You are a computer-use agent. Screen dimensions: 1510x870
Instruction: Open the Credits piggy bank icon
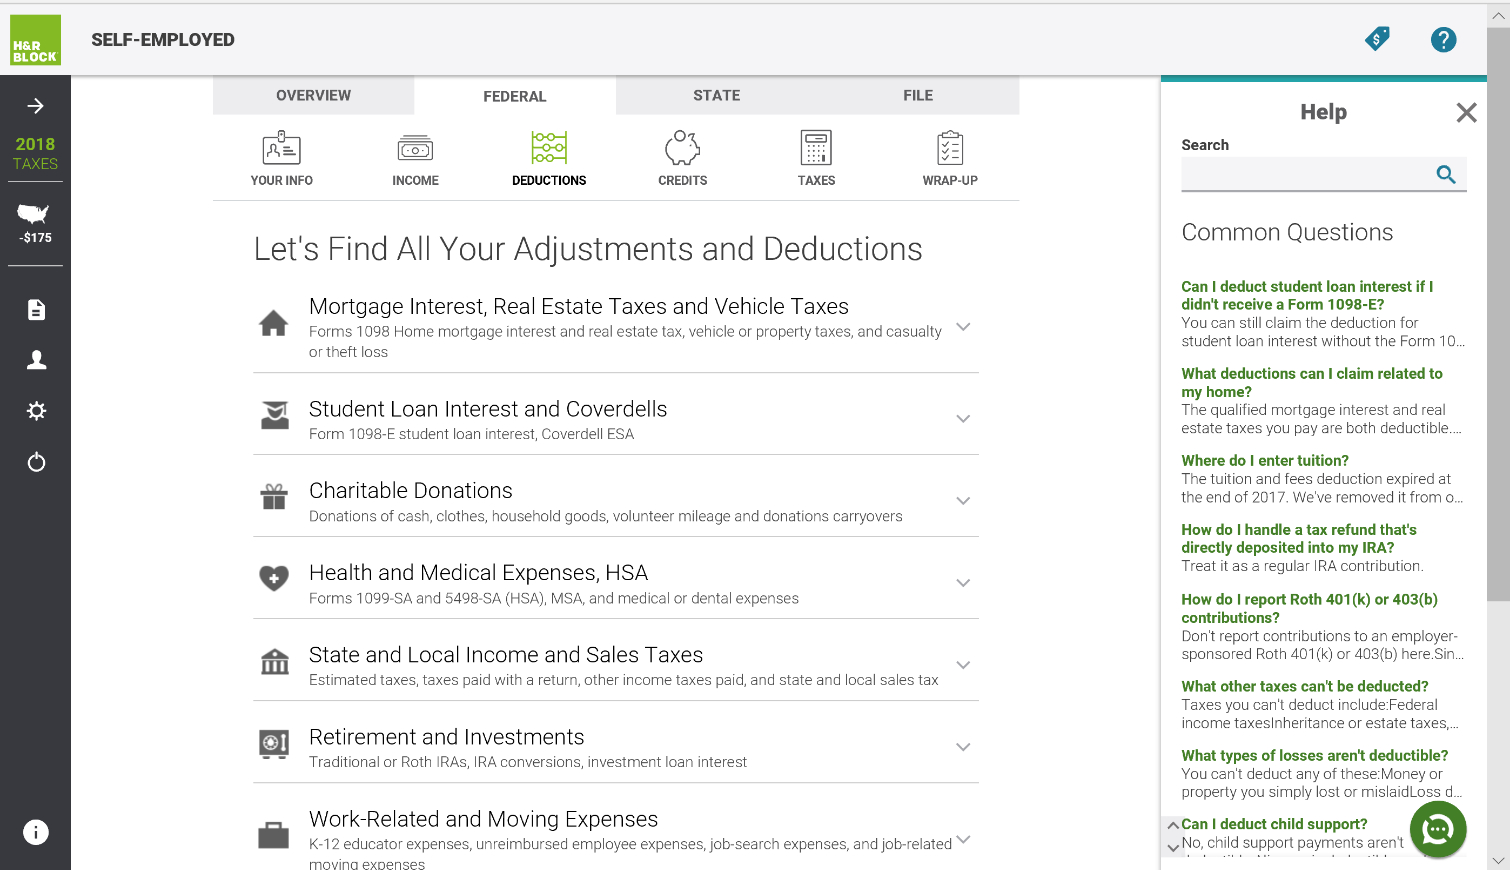(x=682, y=147)
